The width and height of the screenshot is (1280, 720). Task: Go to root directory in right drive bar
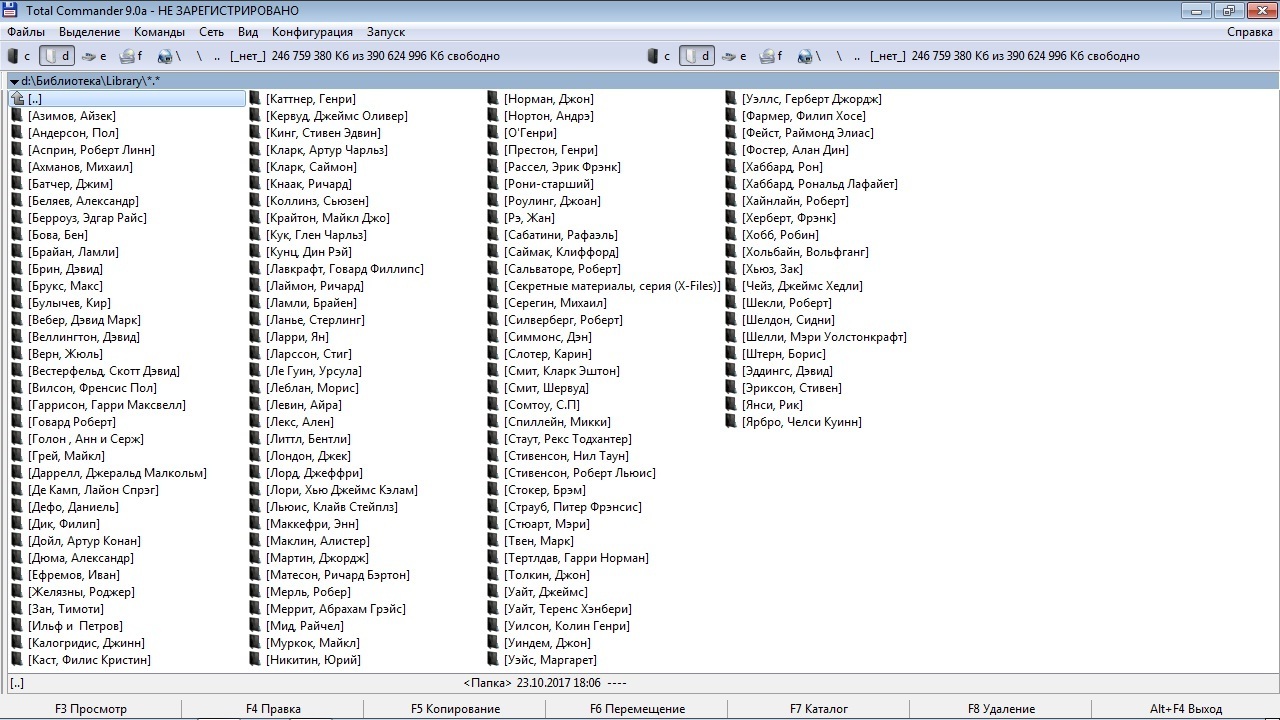839,56
